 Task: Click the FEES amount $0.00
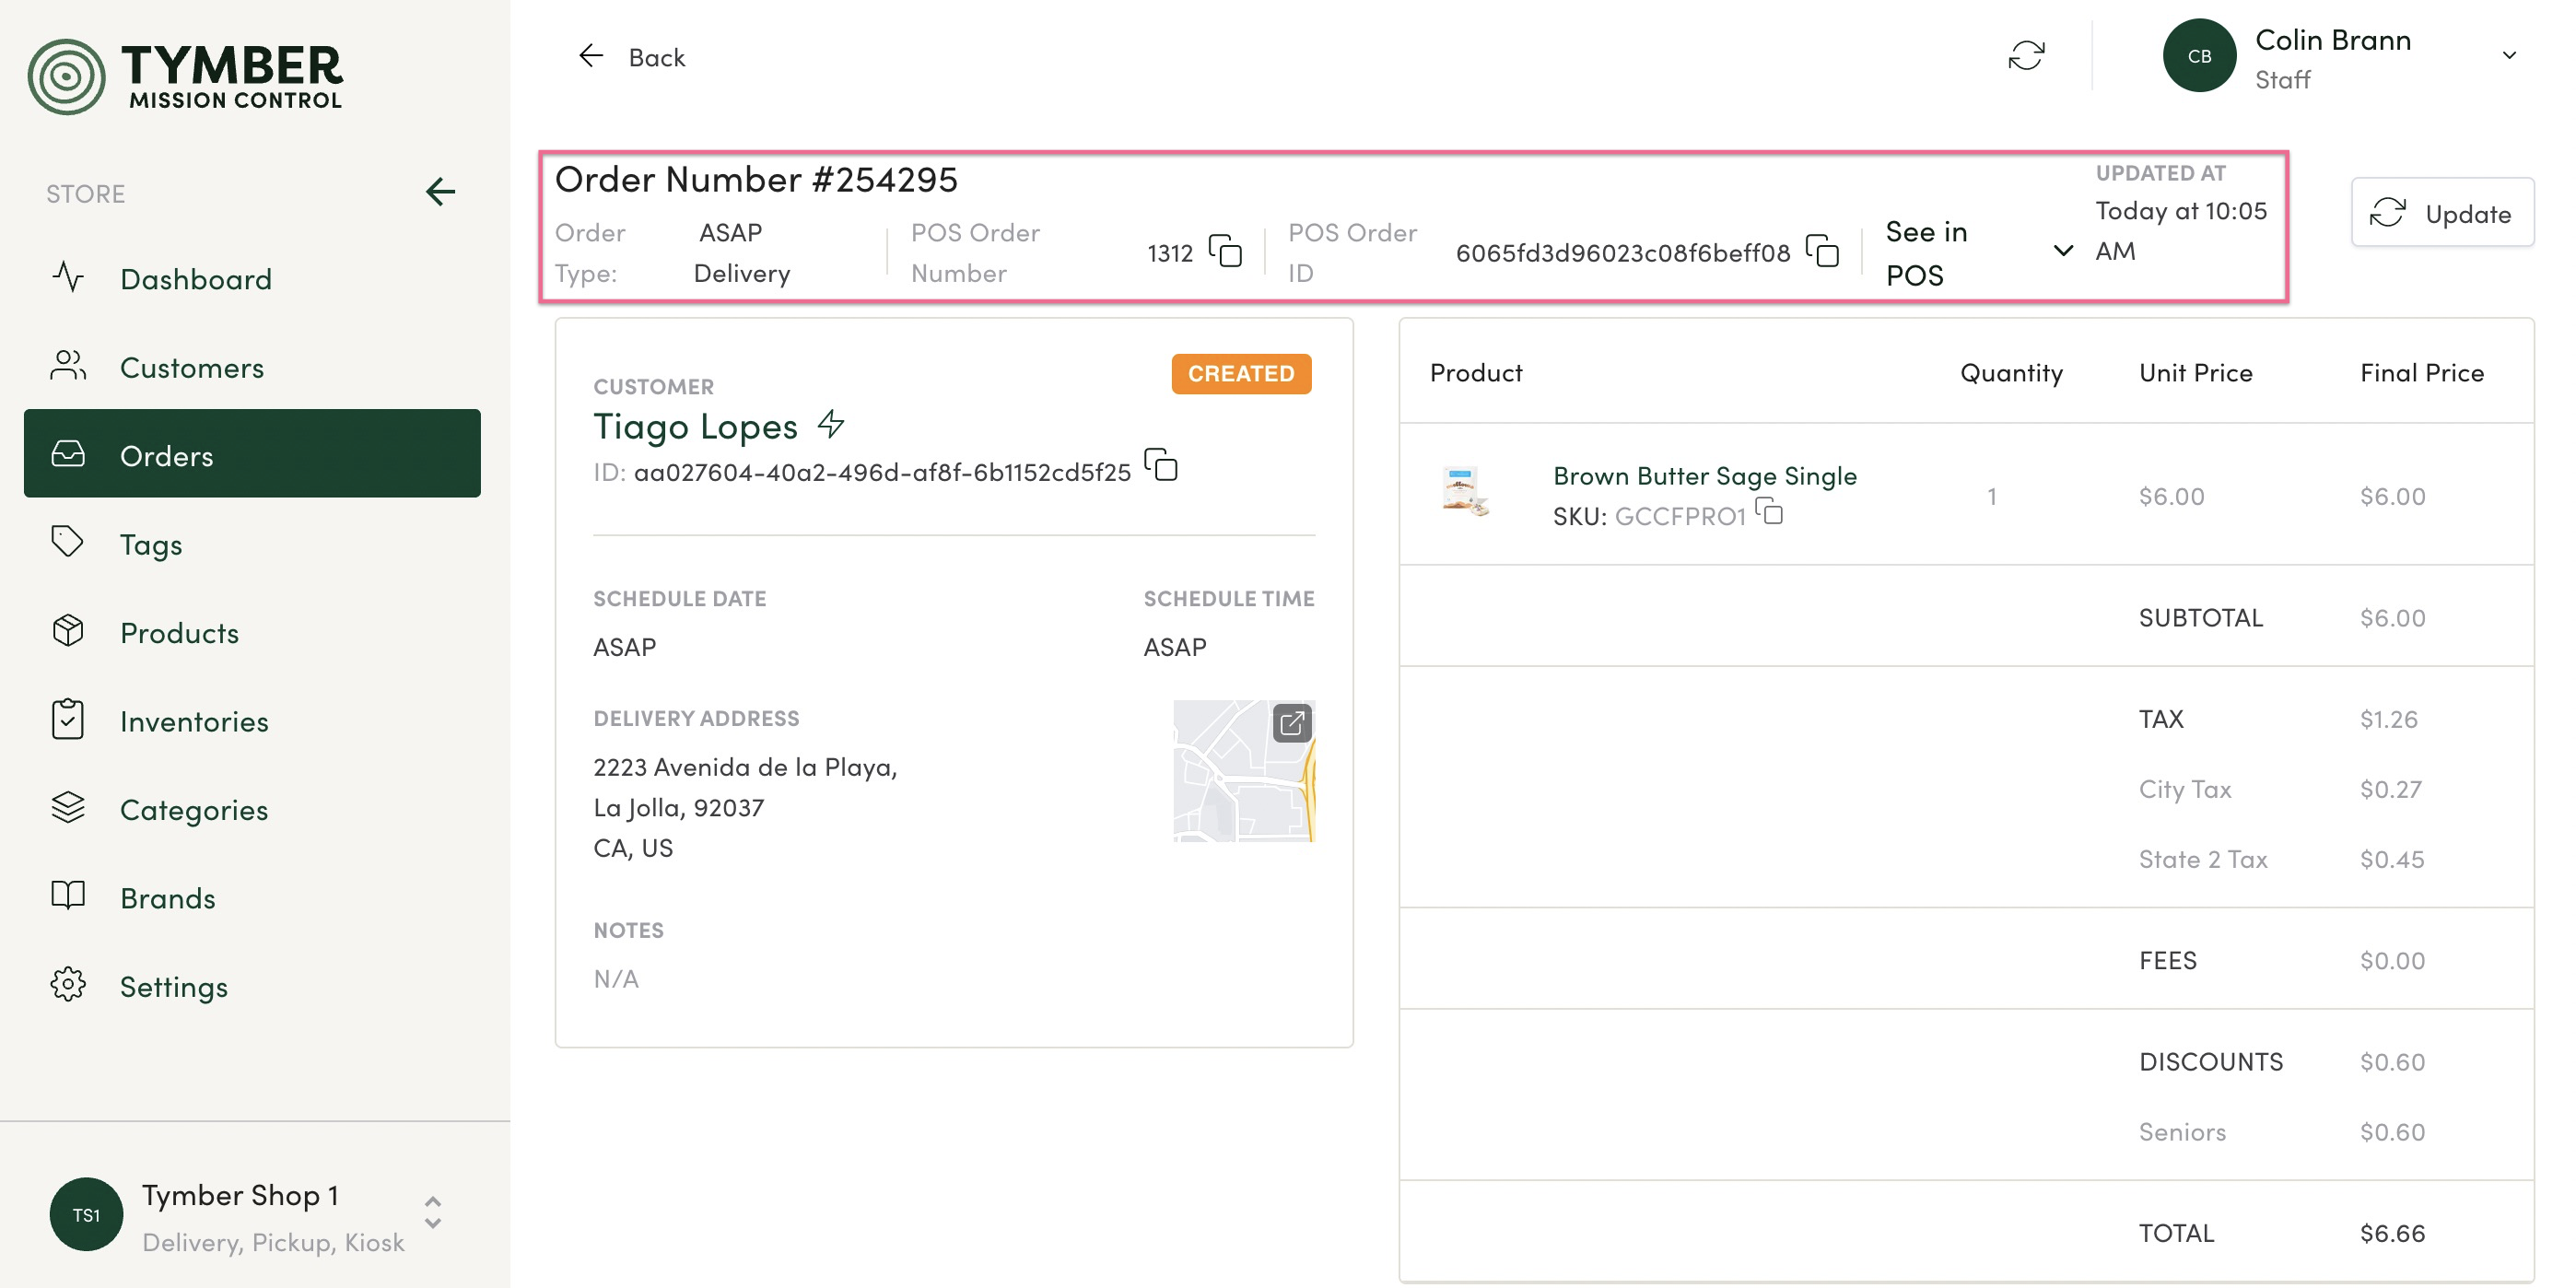coord(2392,961)
